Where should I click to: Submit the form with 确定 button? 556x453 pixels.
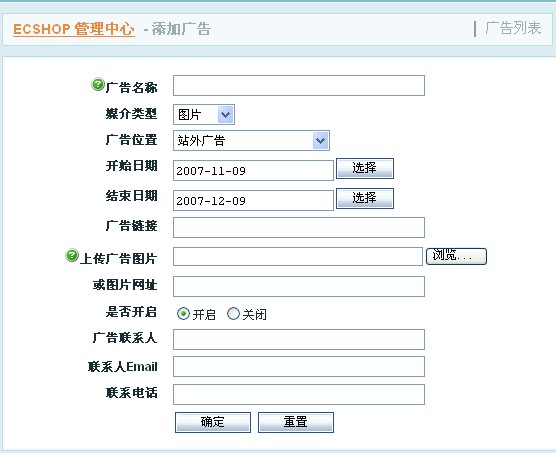pyautogui.click(x=213, y=422)
